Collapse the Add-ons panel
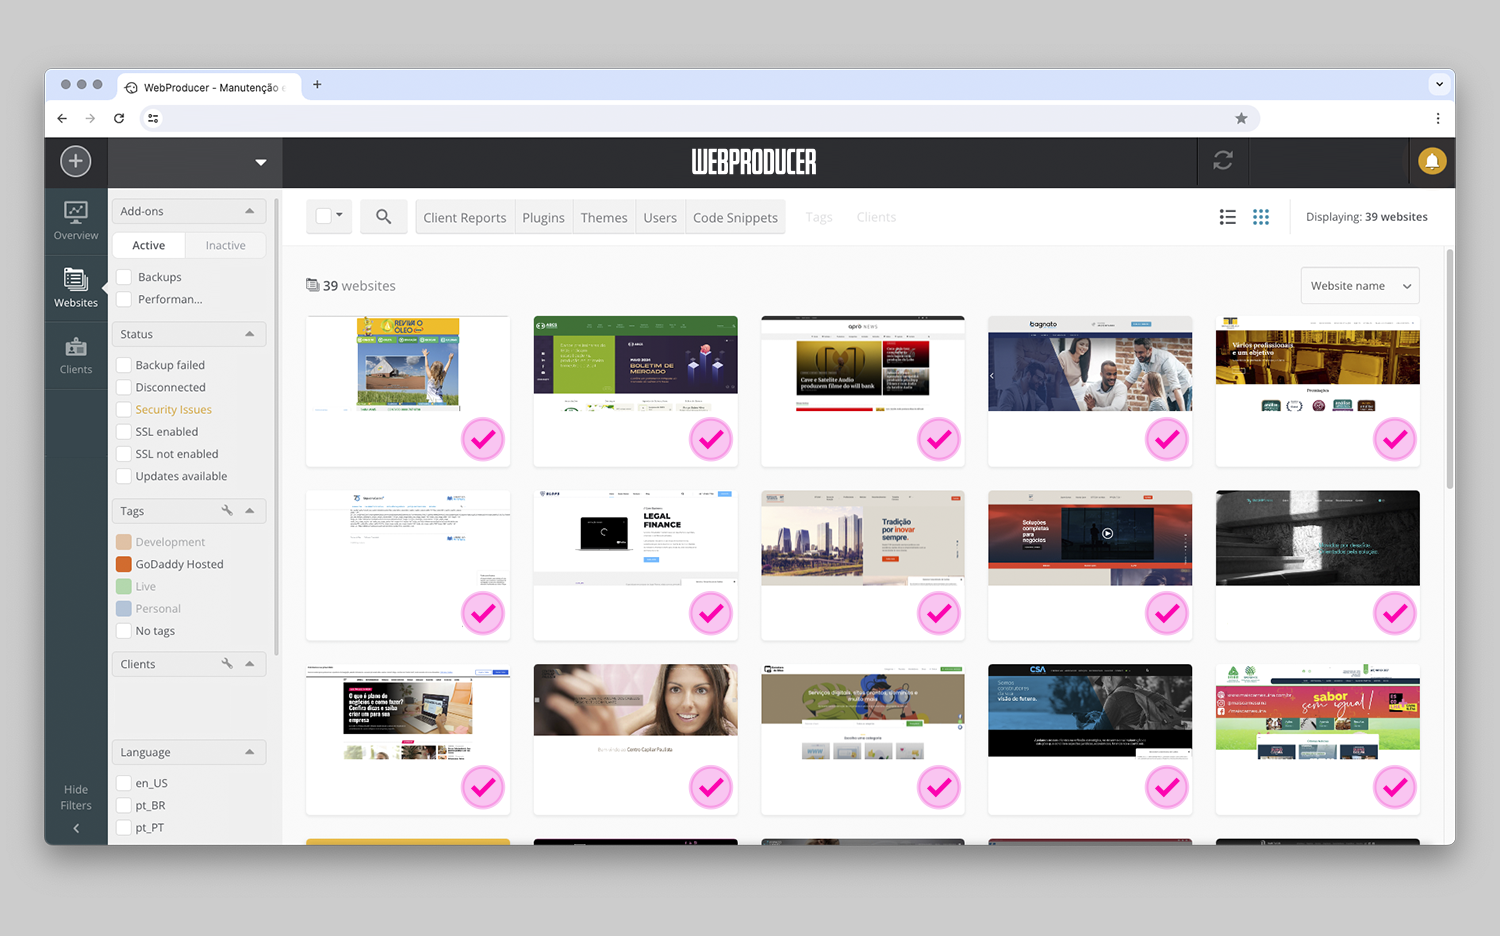 click(x=249, y=211)
